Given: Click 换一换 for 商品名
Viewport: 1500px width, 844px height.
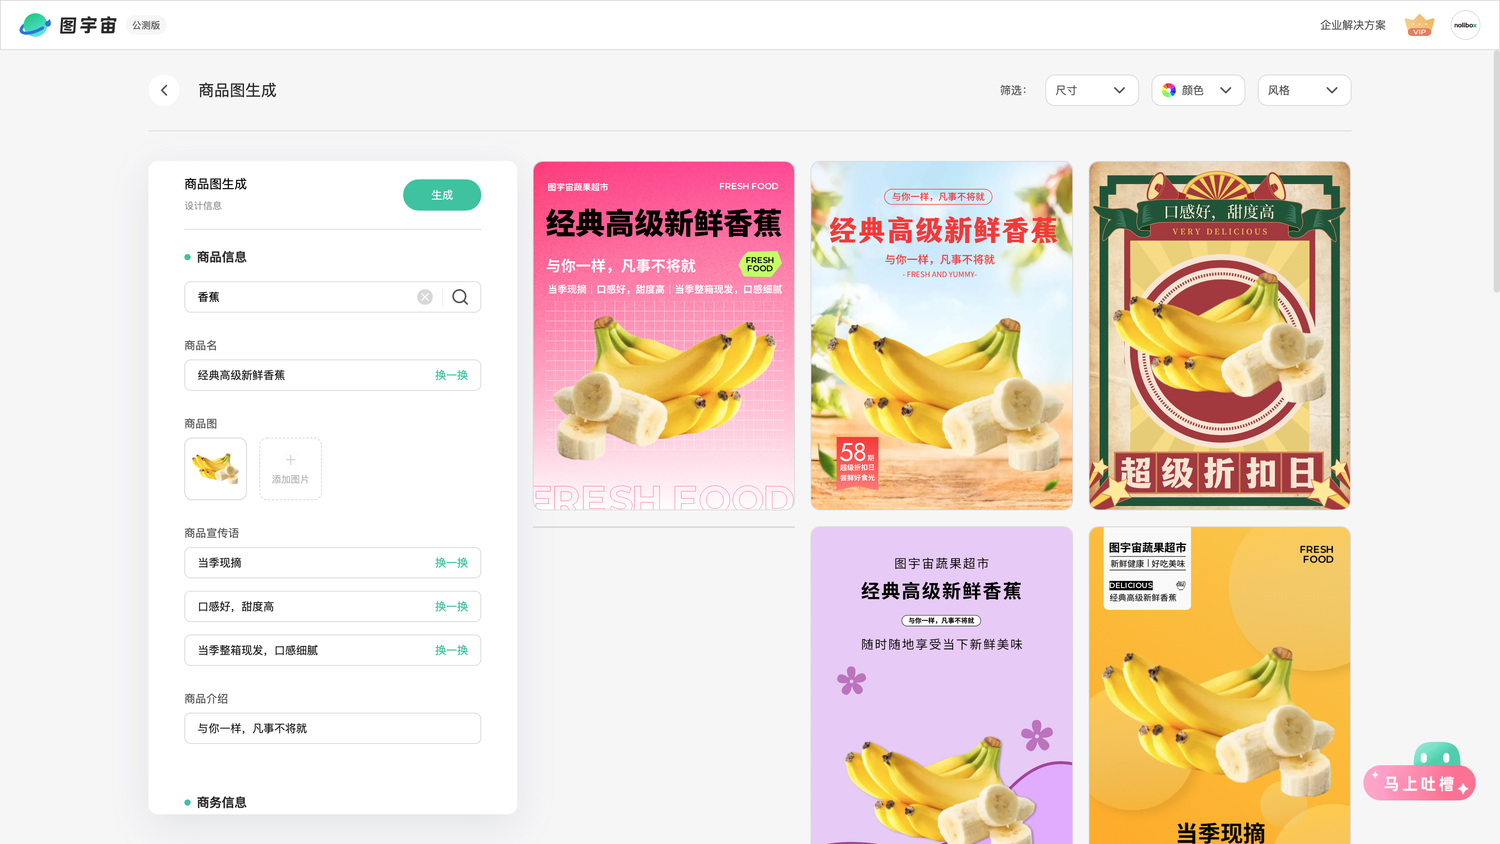Looking at the screenshot, I should (451, 375).
